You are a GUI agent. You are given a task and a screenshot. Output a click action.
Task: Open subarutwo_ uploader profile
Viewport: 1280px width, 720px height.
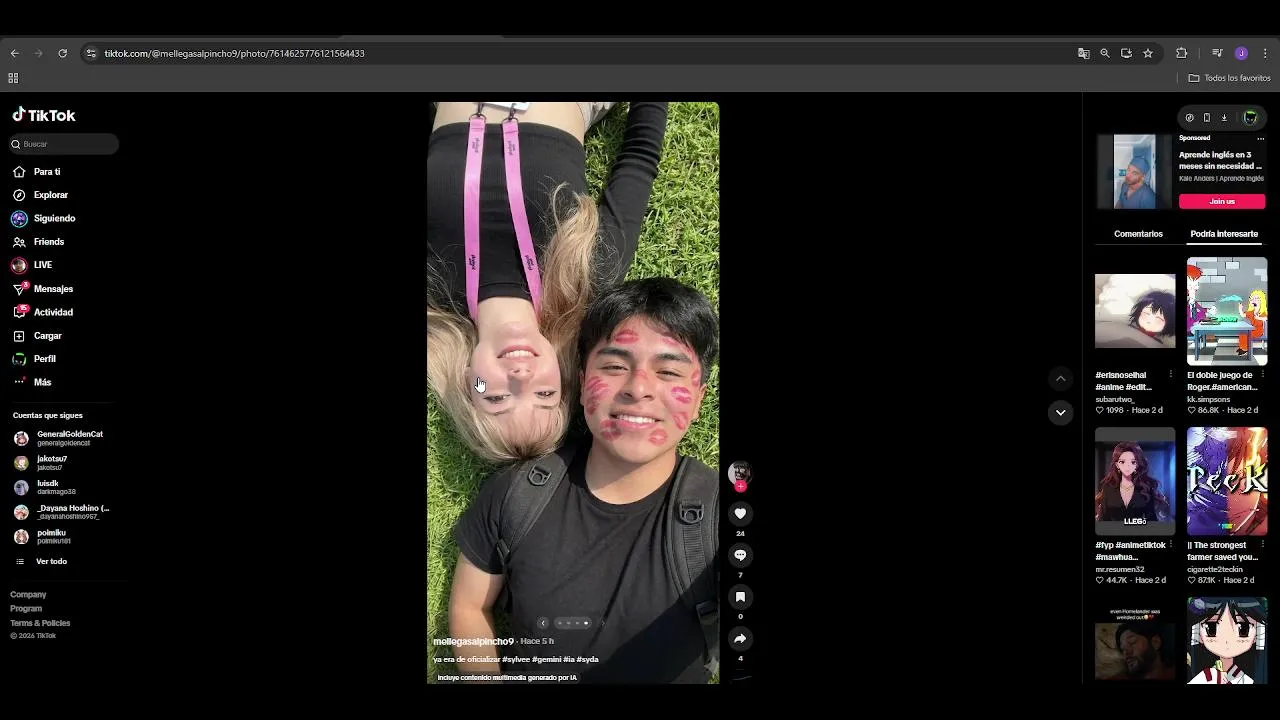(x=1115, y=399)
